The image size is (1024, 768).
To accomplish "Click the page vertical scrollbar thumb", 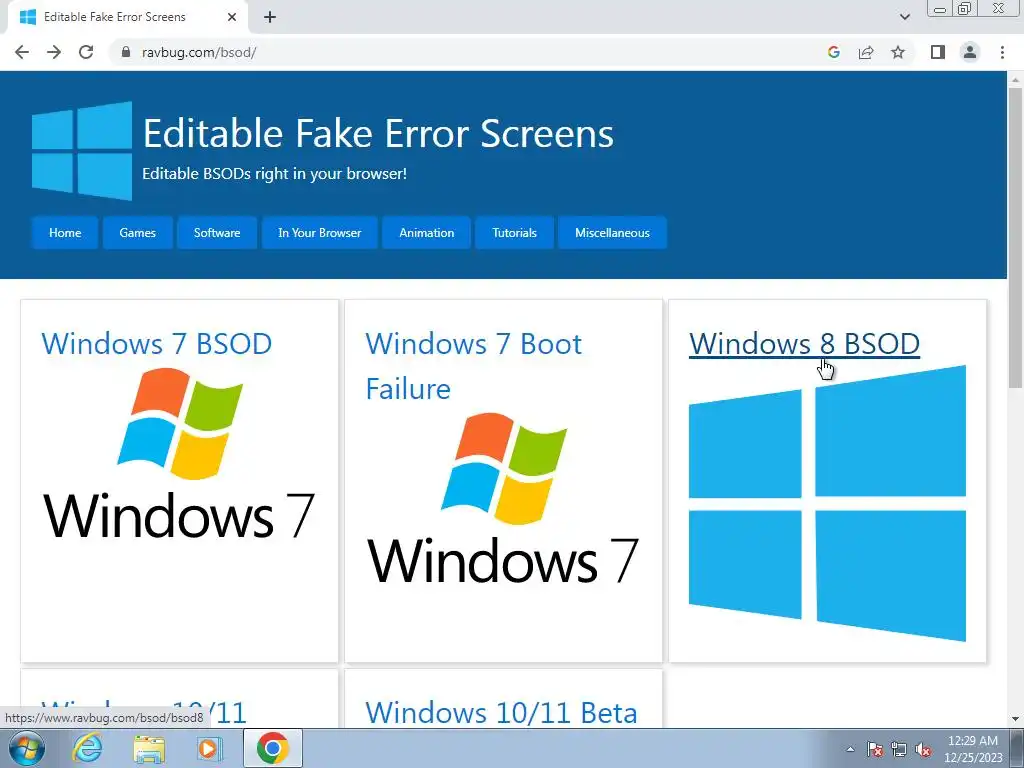I will 1015,238.
